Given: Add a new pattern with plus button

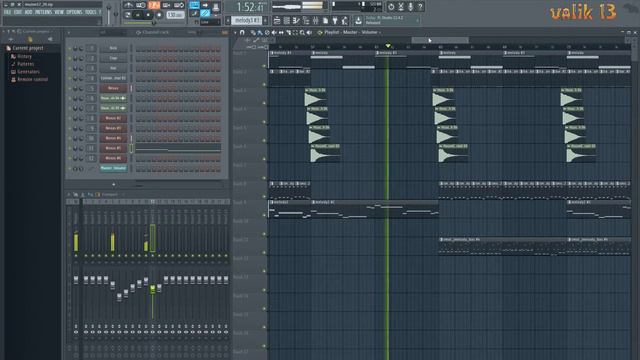Looking at the screenshot, I should [x=265, y=20].
